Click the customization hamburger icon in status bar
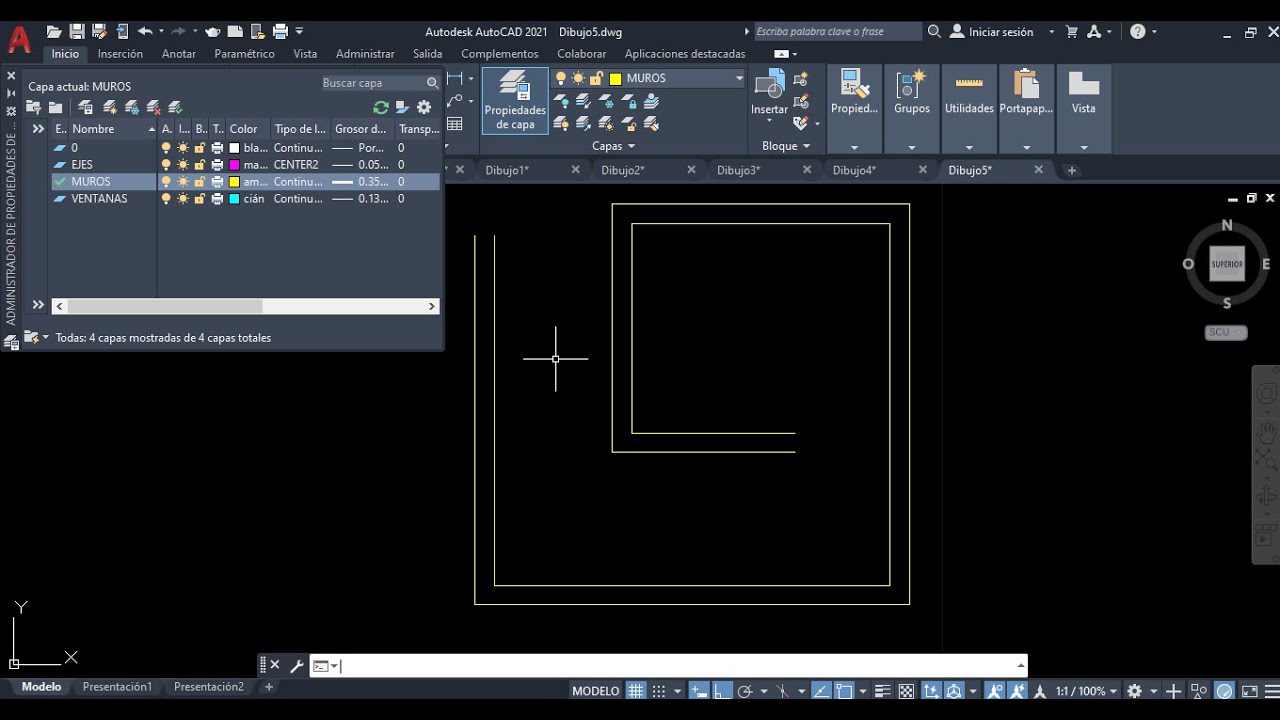The image size is (1280, 720). tap(1272, 691)
